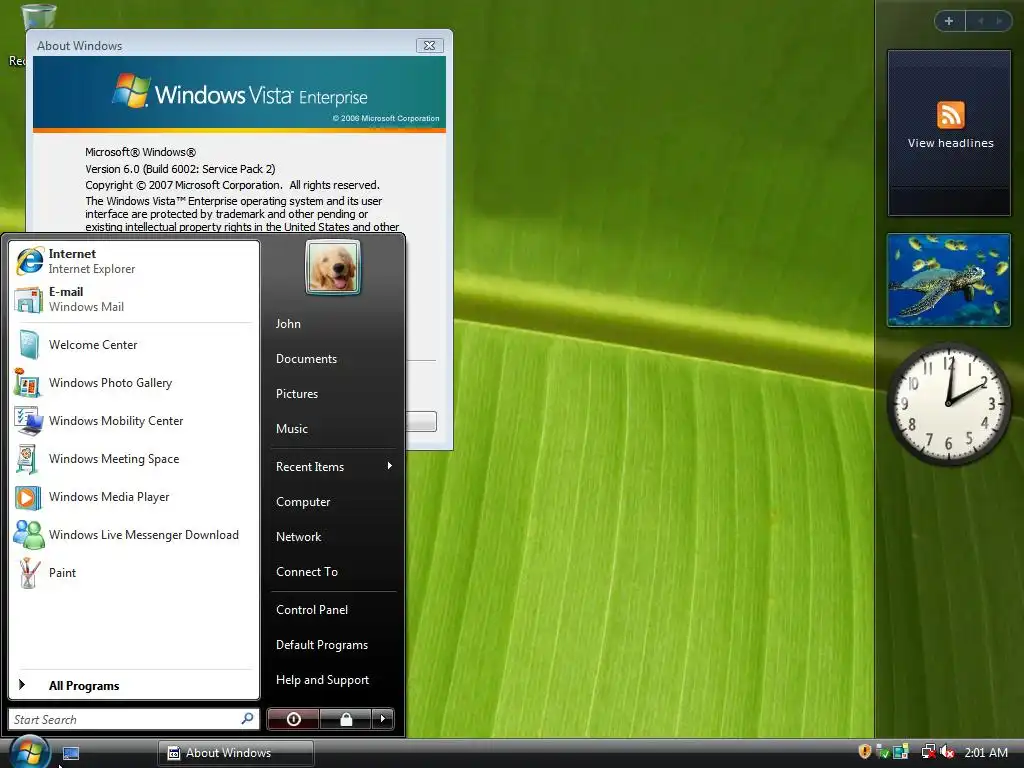Close the About Windows dialog
1024x768 pixels.
(430, 45)
